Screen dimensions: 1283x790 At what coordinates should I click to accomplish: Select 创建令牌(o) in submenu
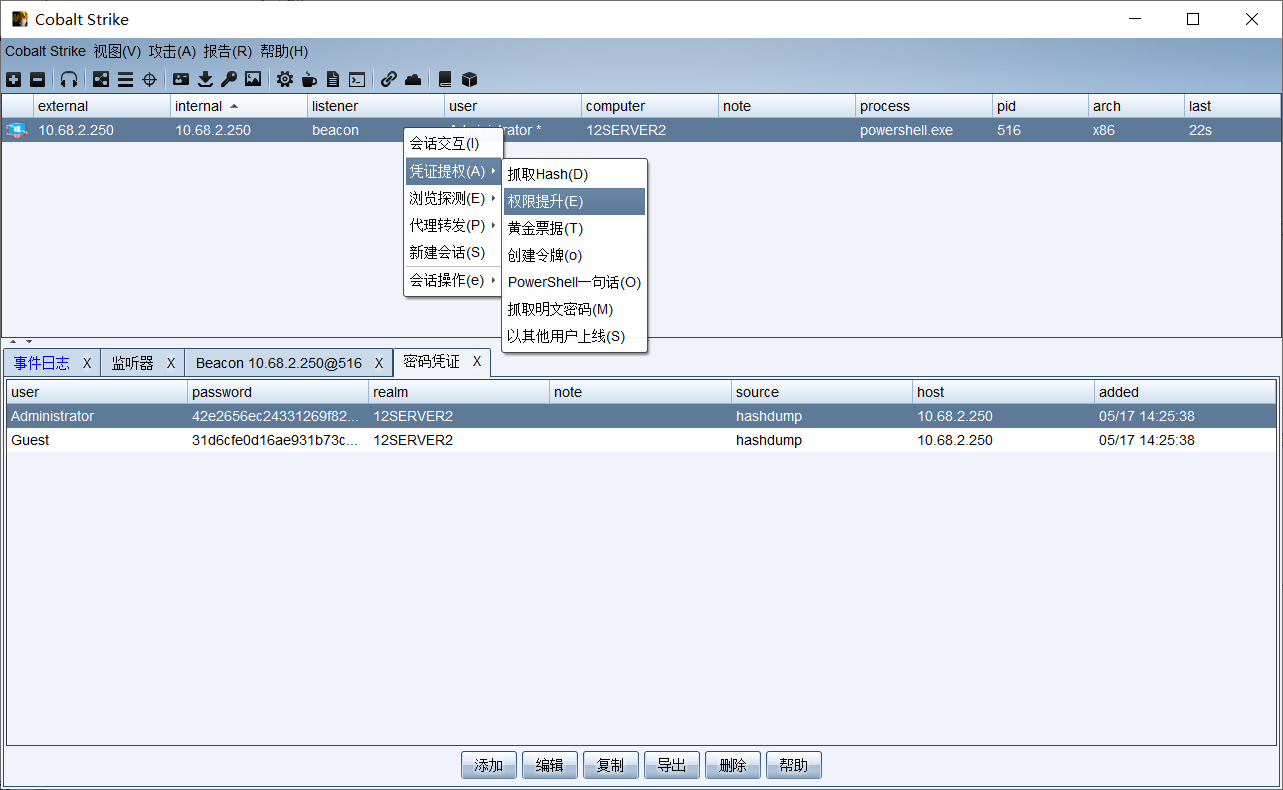coord(574,255)
